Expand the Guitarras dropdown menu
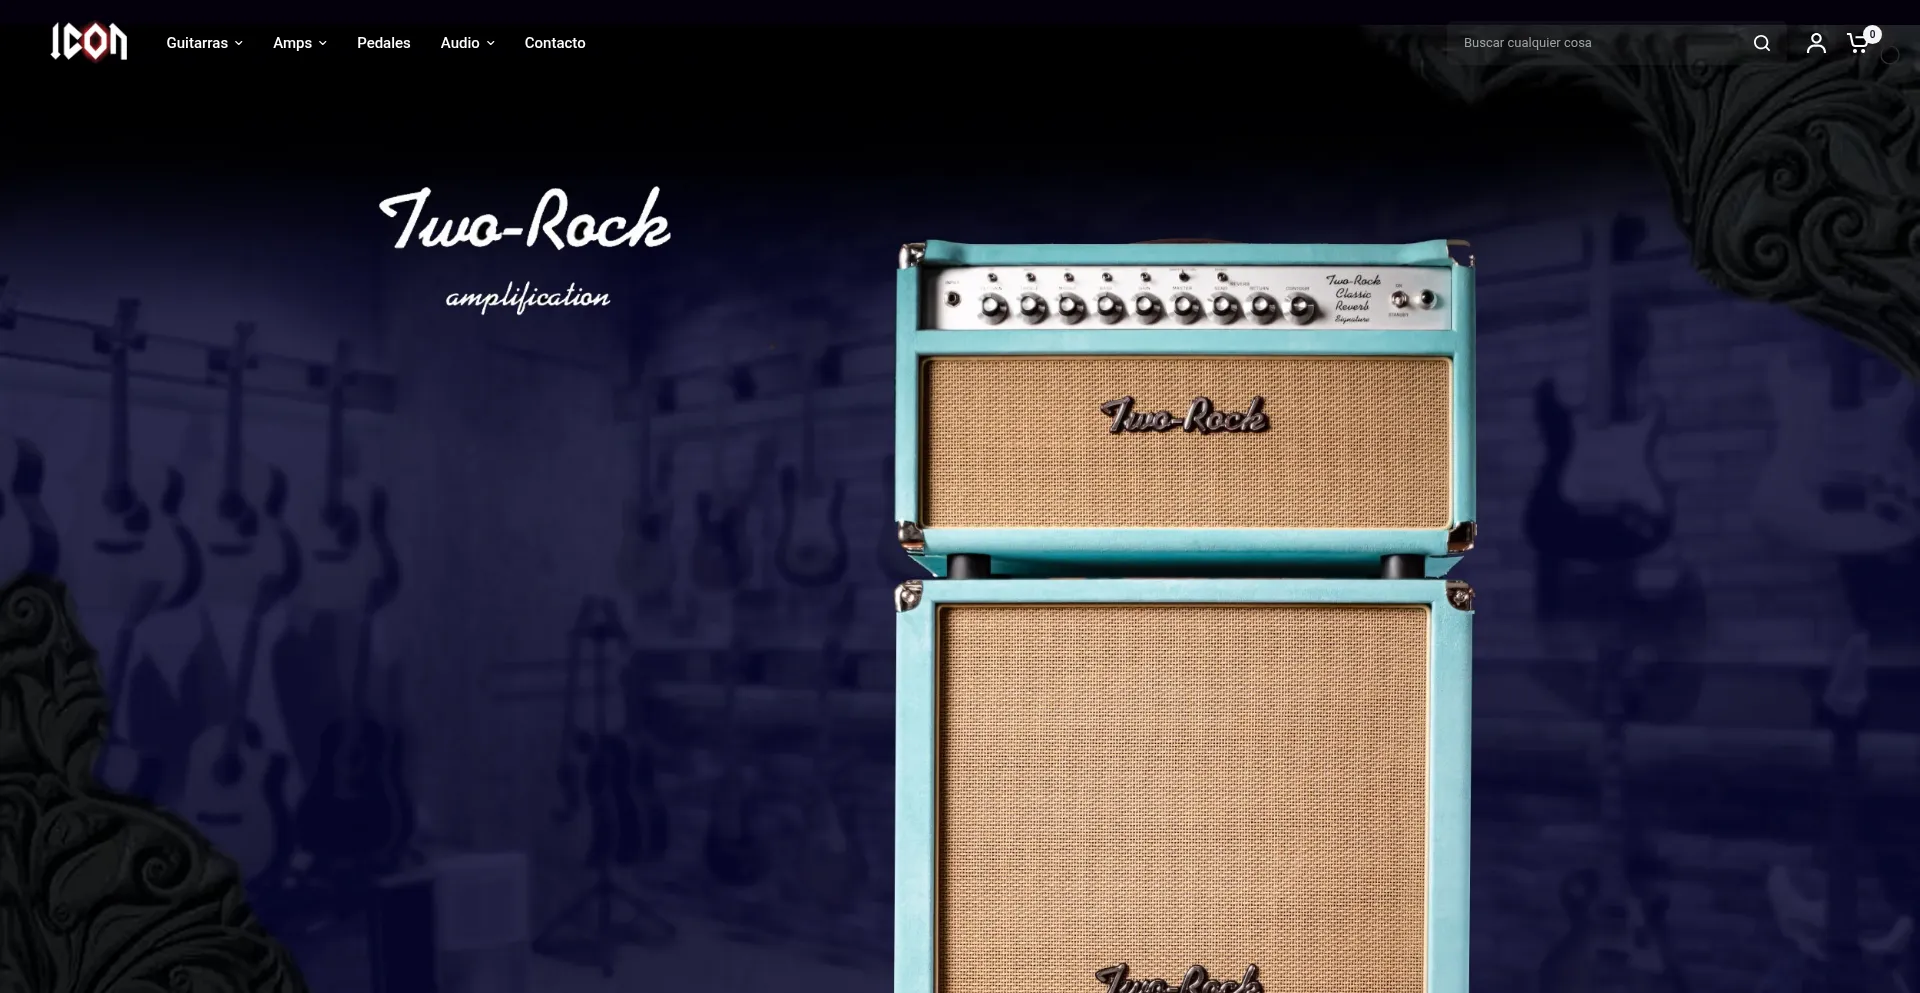The height and width of the screenshot is (993, 1920). [x=204, y=43]
